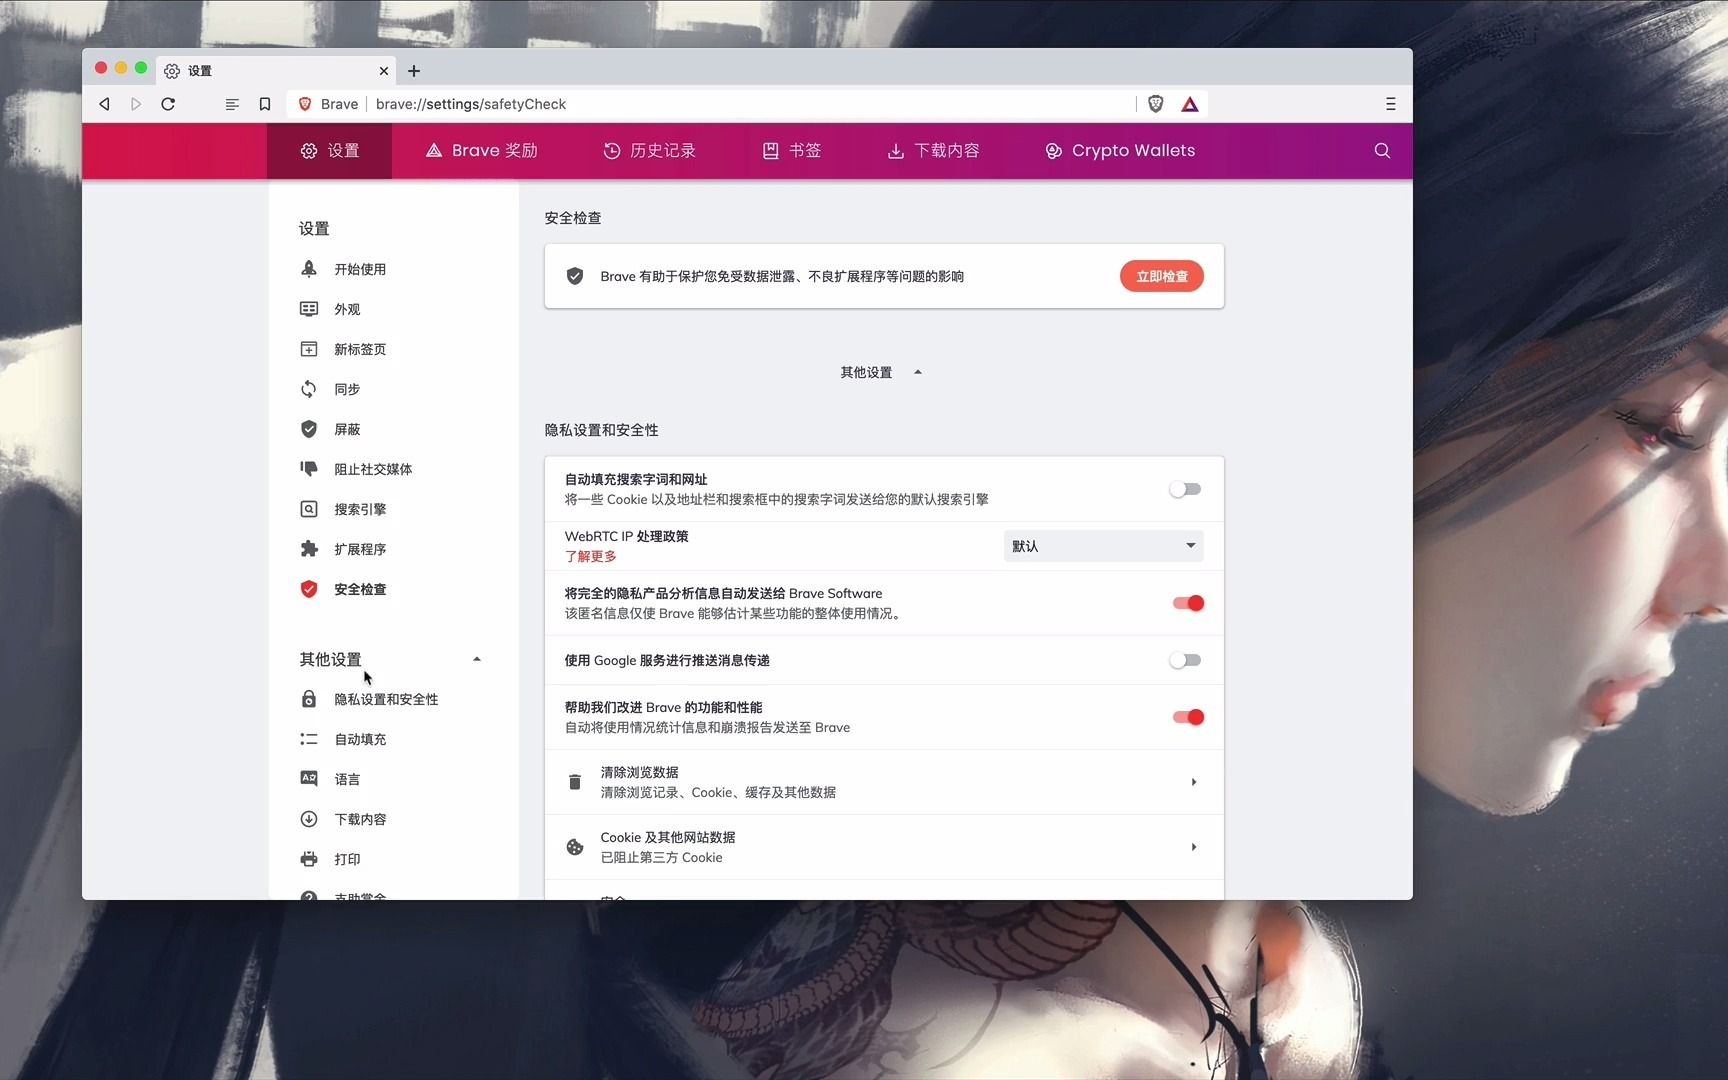Open a new tab with plus button
Viewport: 1728px width, 1080px height.
pyautogui.click(x=414, y=71)
